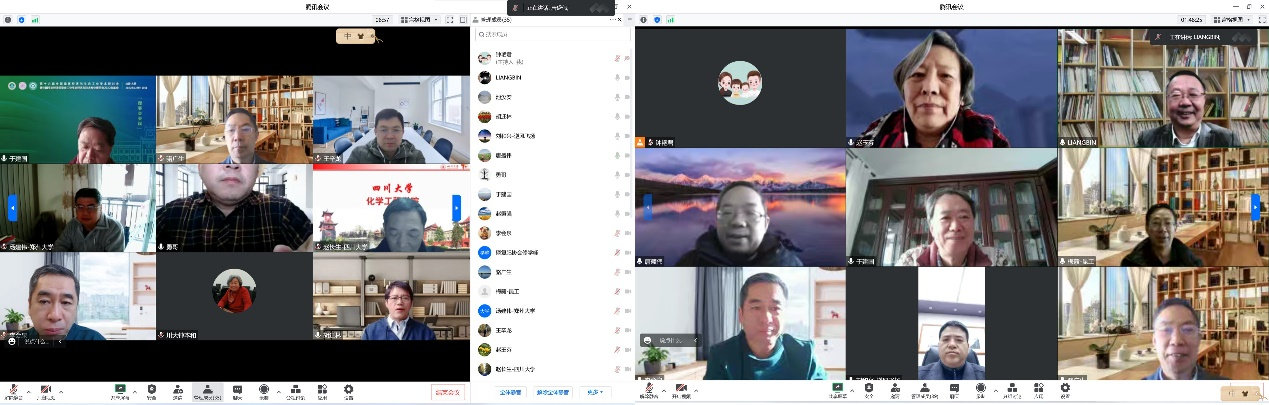Turn on video in right meeting window

(683, 391)
